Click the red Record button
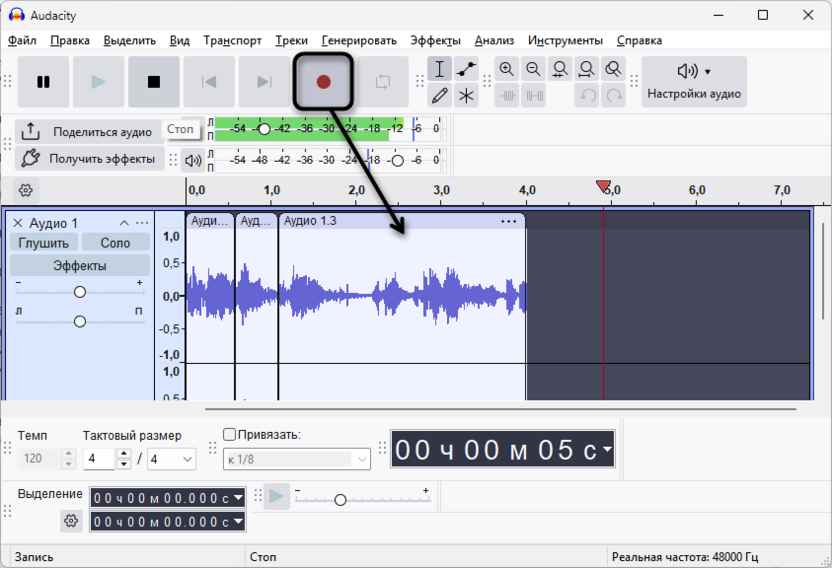 tap(324, 82)
